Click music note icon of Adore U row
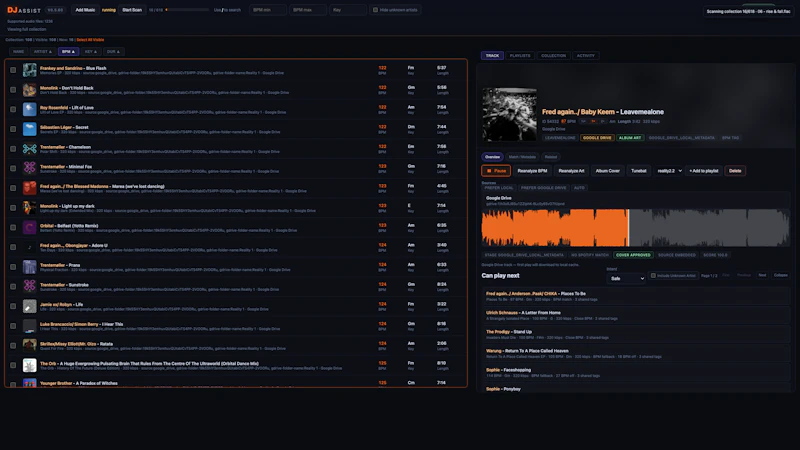Viewport: 800px width, 450px height. [x=30, y=247]
